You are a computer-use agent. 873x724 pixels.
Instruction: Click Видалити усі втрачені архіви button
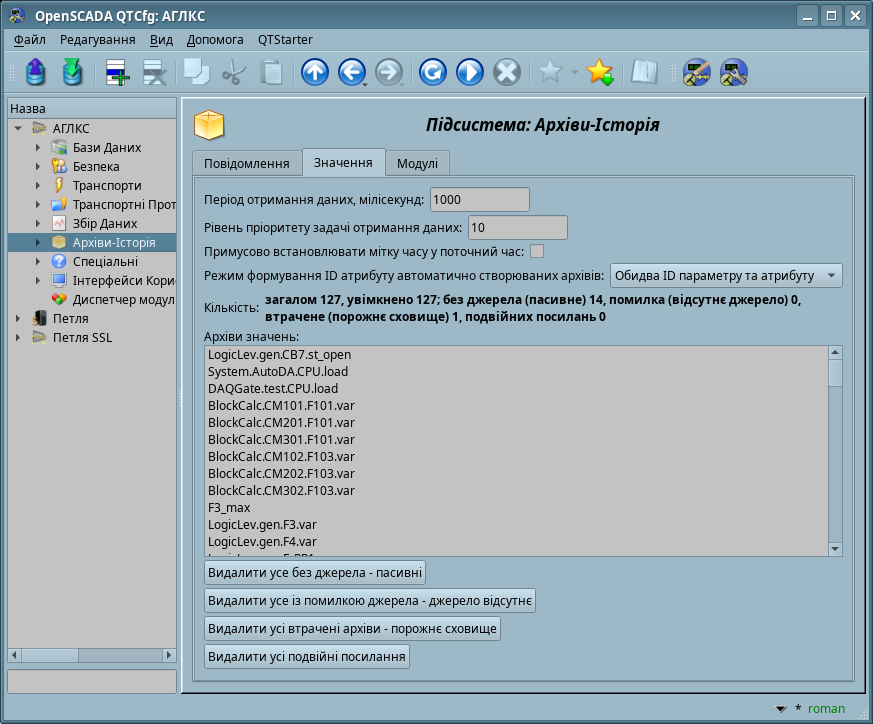[x=352, y=629]
